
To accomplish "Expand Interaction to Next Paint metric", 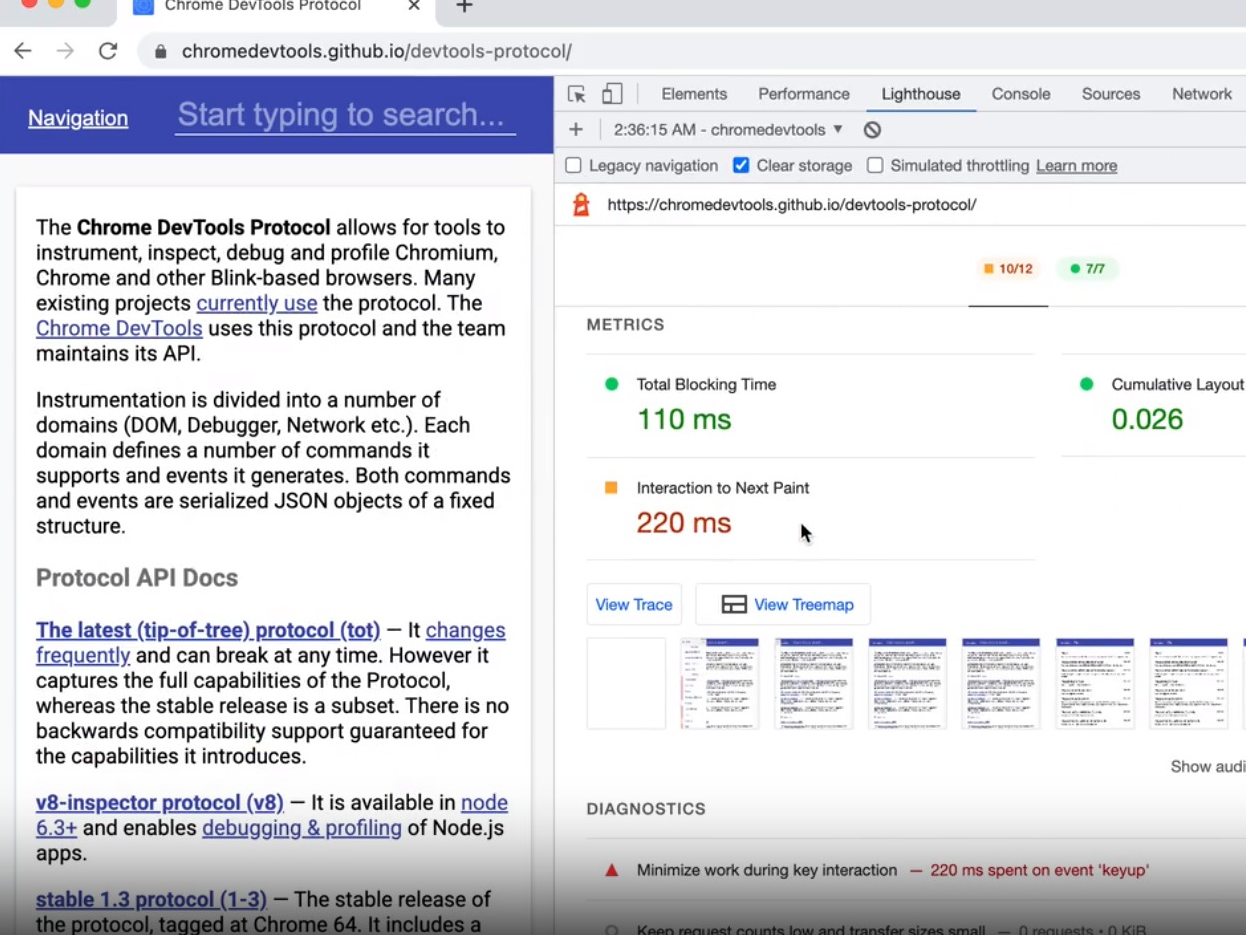I will click(810, 508).
